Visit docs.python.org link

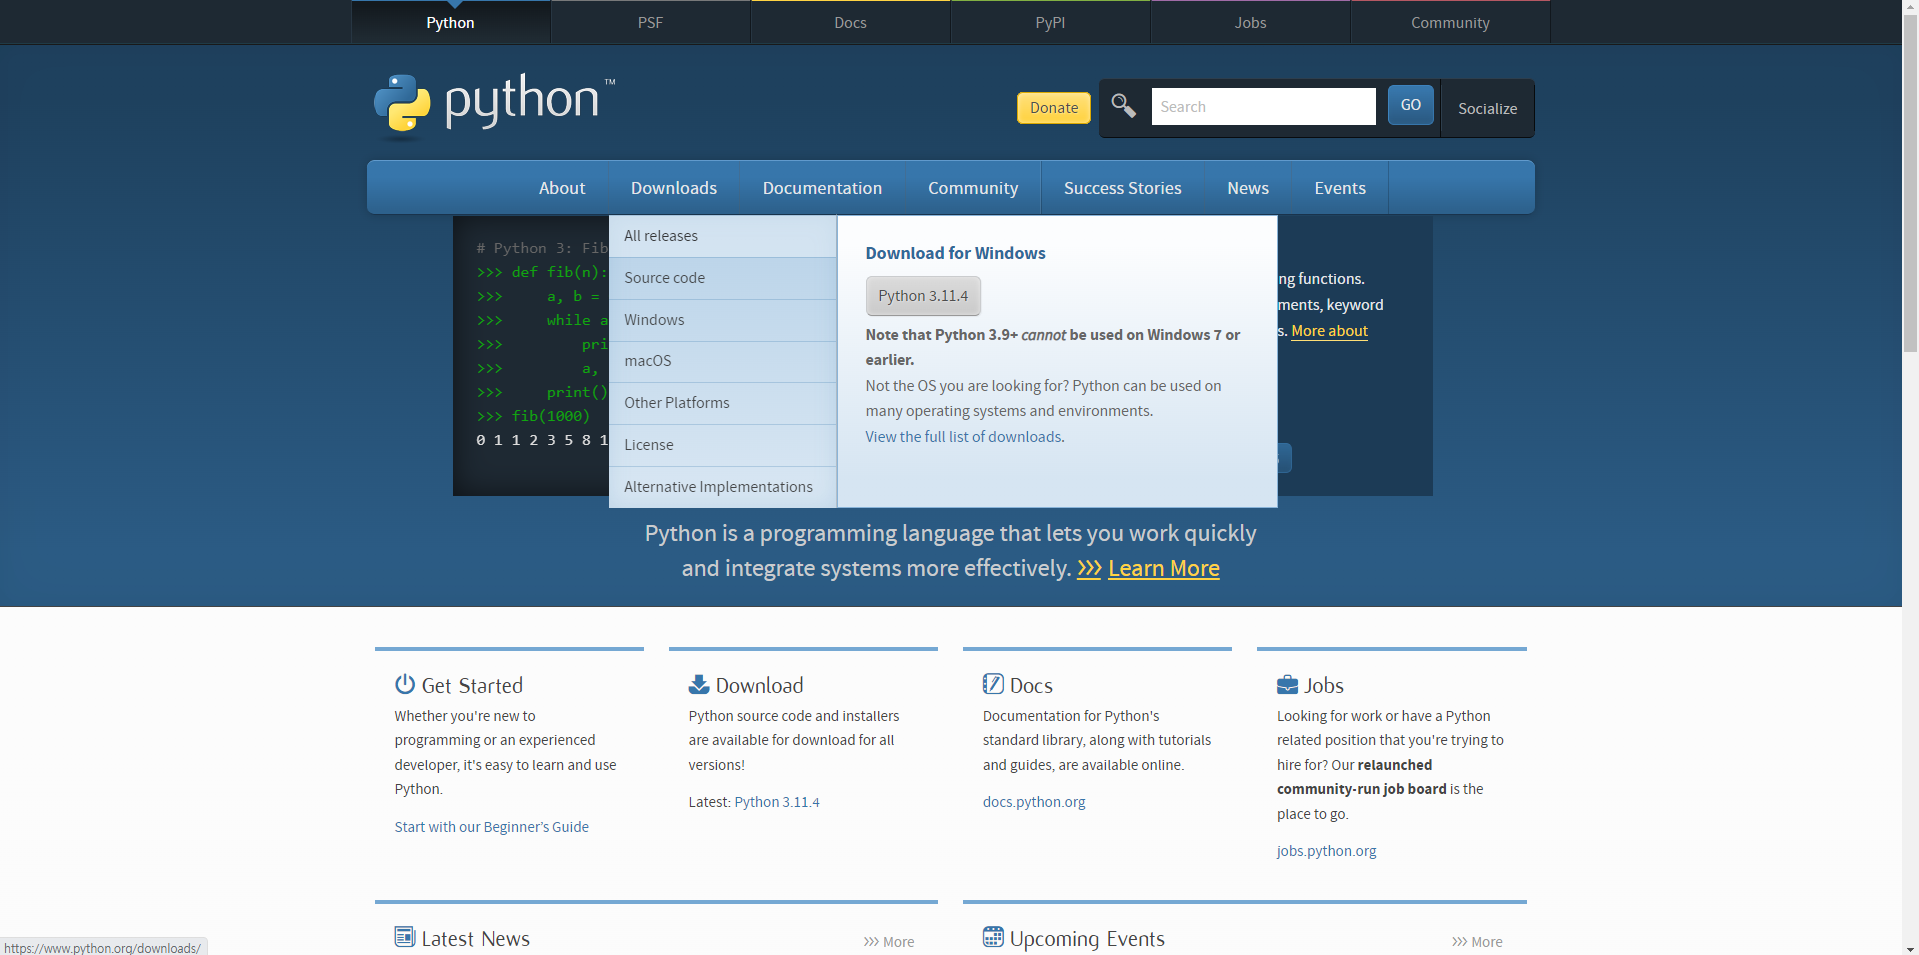pos(1034,802)
